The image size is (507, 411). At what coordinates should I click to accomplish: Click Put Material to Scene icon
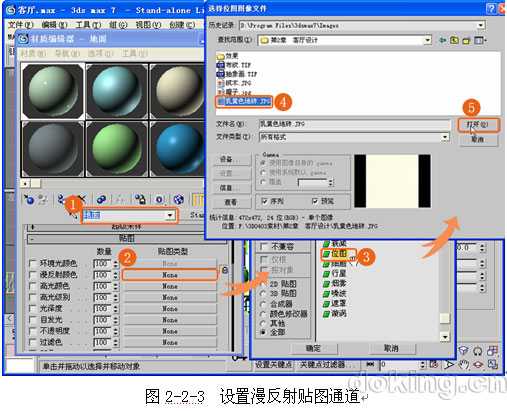pos(43,200)
